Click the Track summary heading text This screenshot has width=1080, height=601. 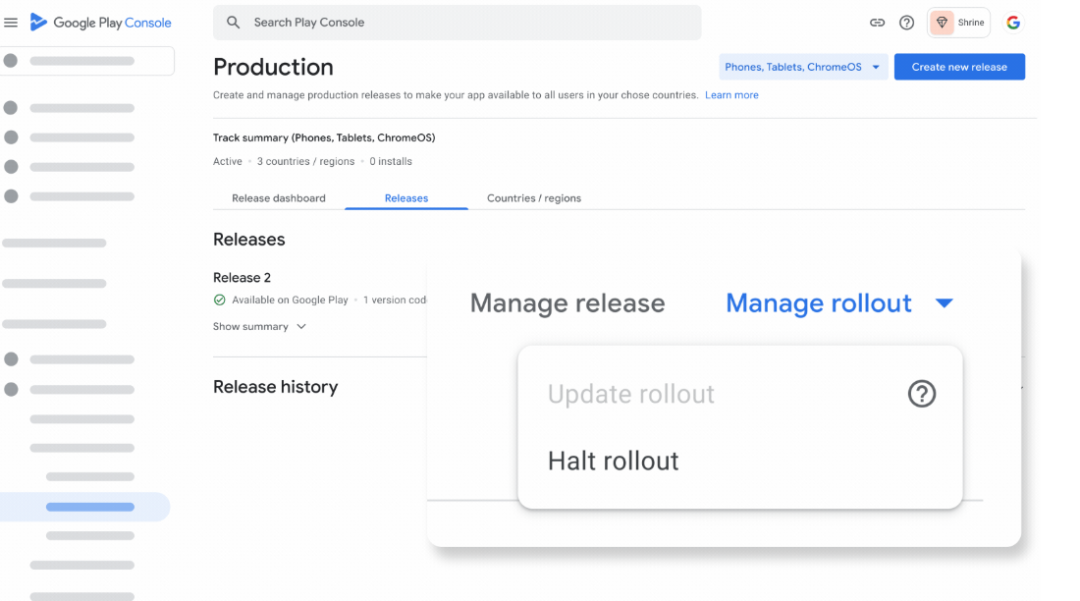tap(324, 138)
